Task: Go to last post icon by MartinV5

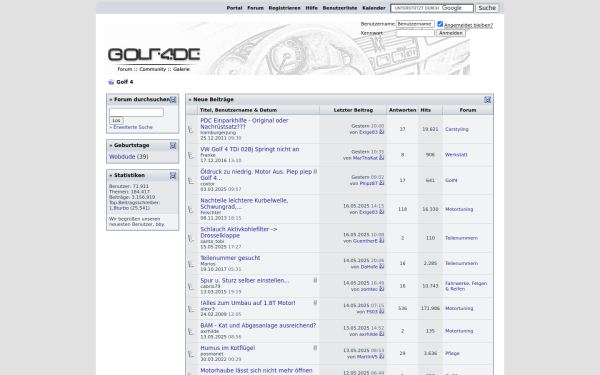Action: pos(382,357)
